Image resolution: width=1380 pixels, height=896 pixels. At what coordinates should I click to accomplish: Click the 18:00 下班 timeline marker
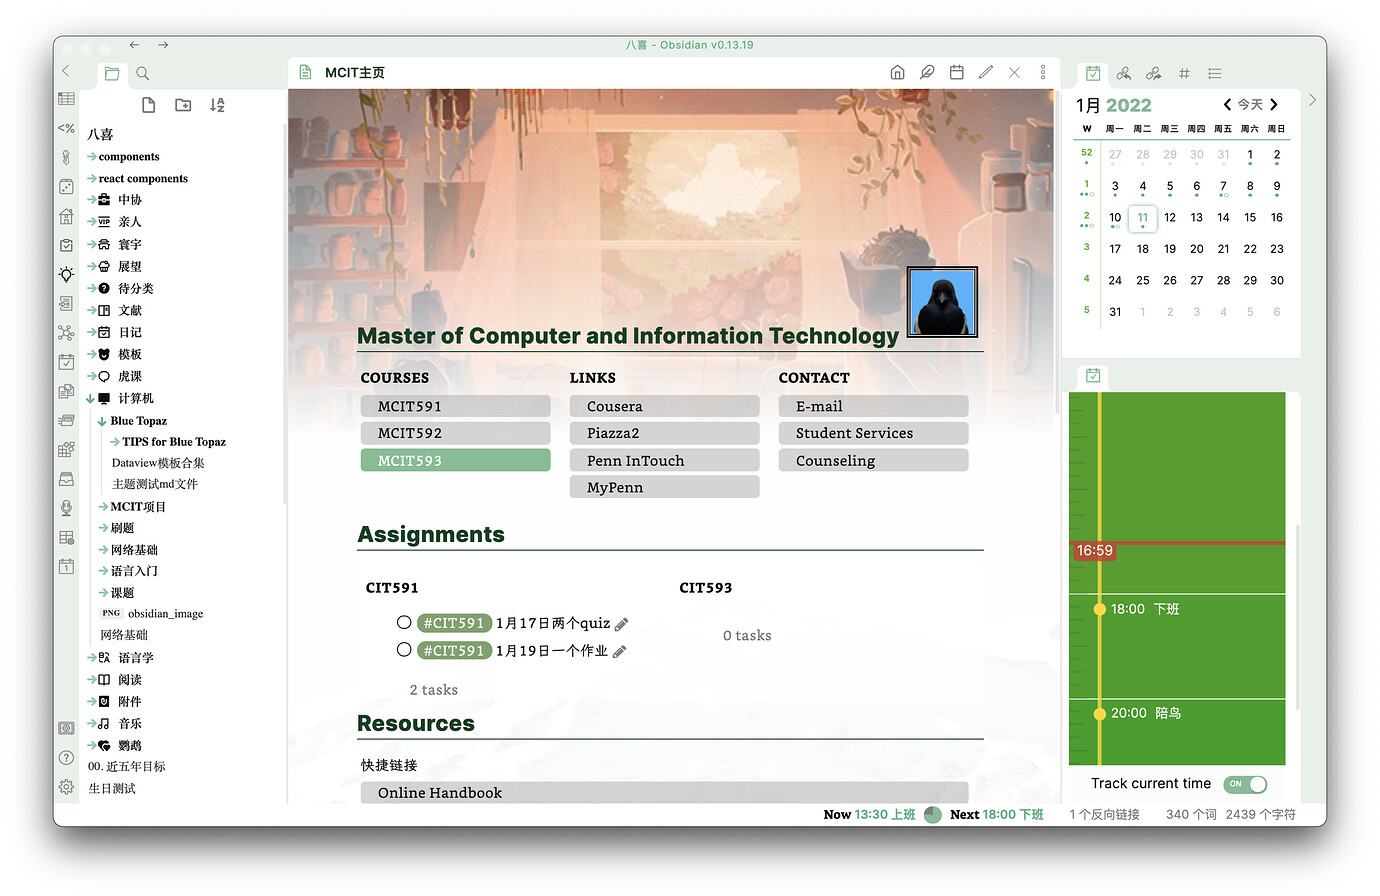coord(1100,609)
